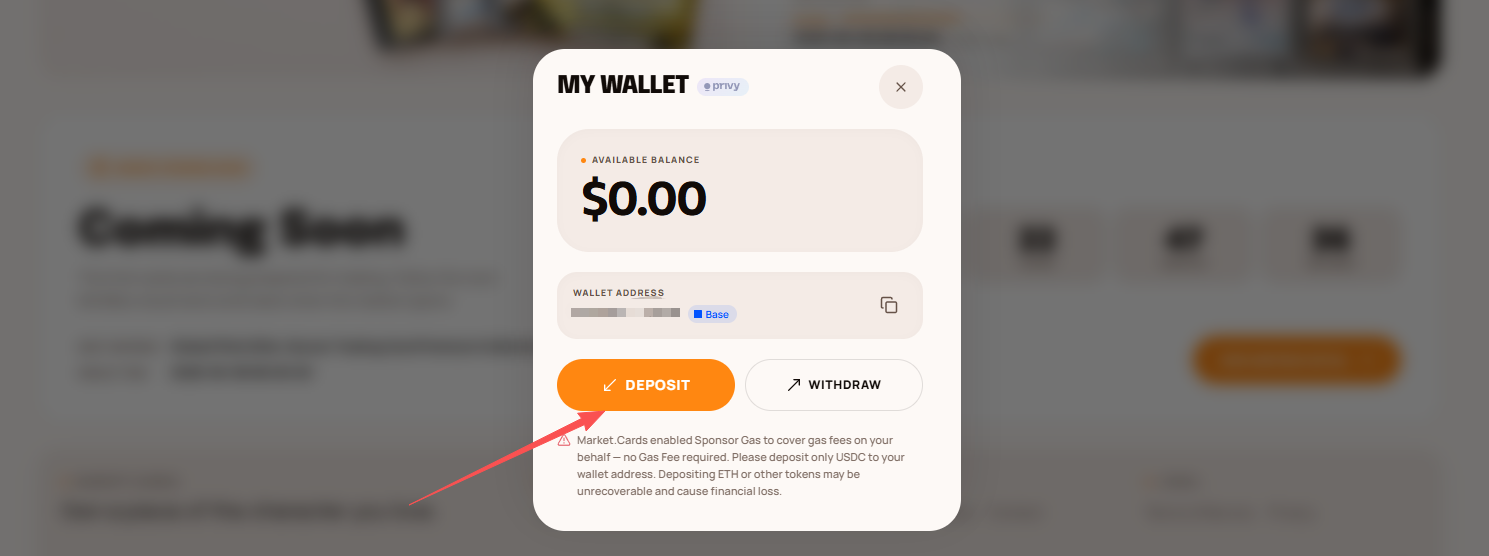
Task: Copy the wallet address
Action: tap(889, 305)
